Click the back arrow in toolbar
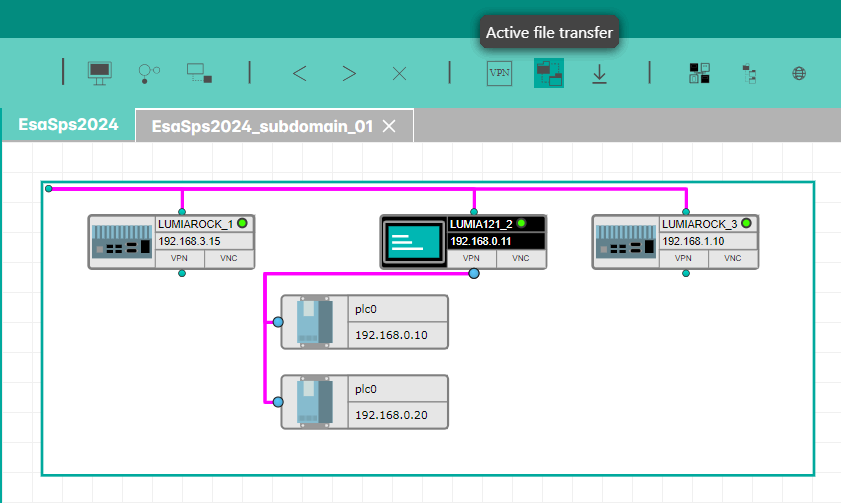Image resolution: width=841 pixels, height=503 pixels. click(299, 73)
